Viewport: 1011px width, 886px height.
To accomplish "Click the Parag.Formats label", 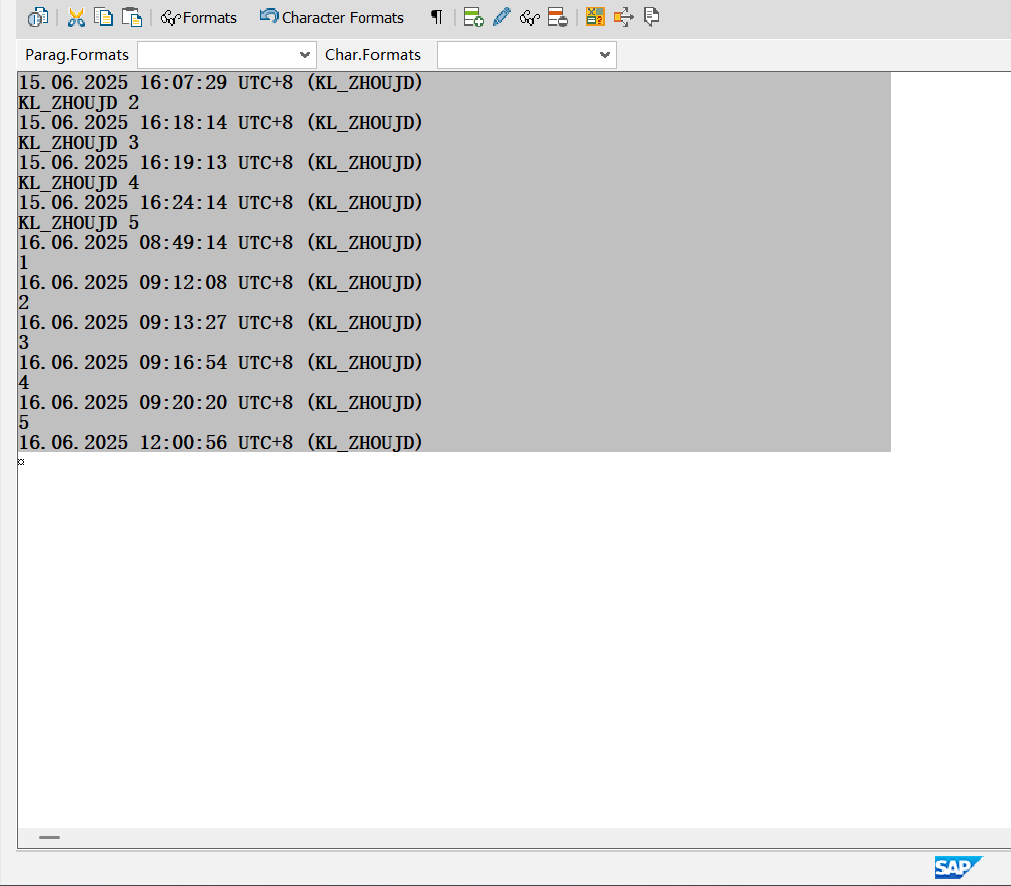I will [x=77, y=55].
